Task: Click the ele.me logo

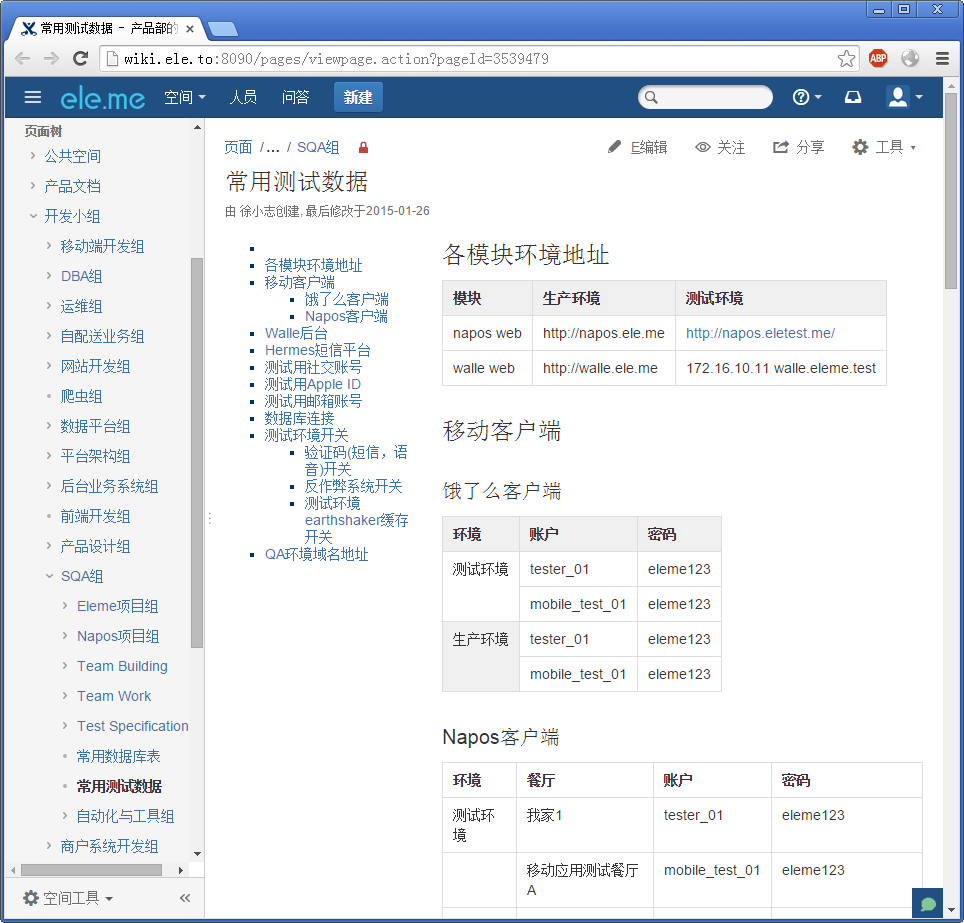Action: coord(103,98)
